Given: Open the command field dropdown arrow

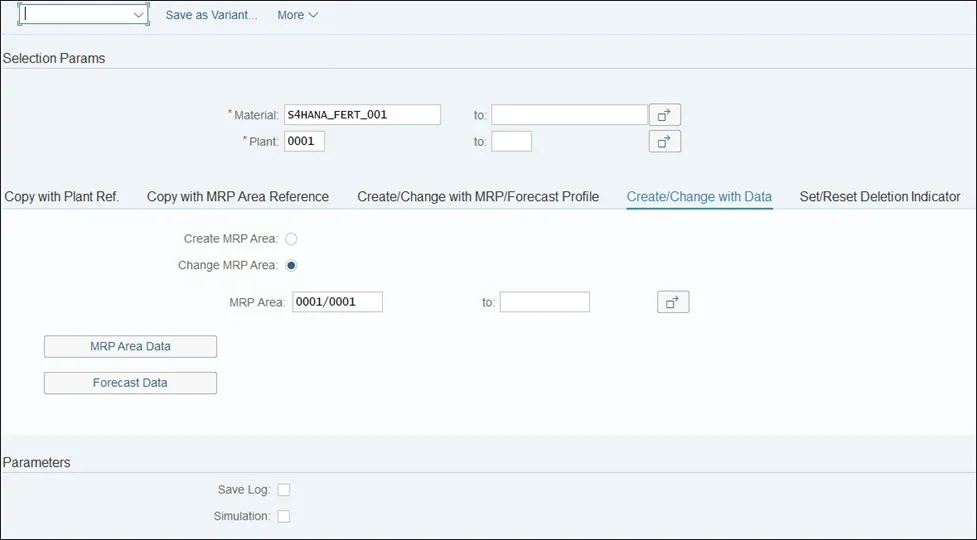Looking at the screenshot, I should pos(139,15).
